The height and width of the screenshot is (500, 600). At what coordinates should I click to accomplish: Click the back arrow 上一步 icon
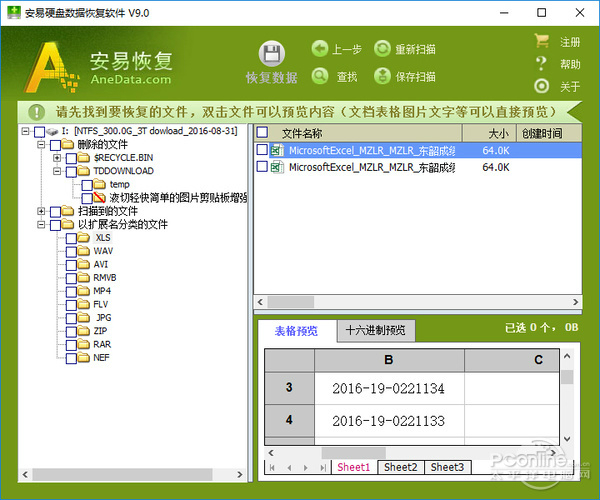(320, 49)
